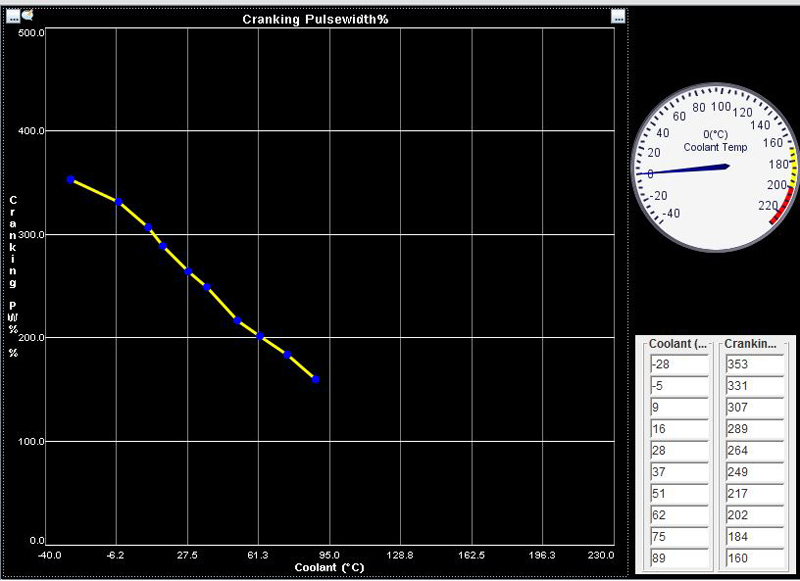Select the coolant cell with value 16
The width and height of the screenshot is (800, 581).
click(x=677, y=429)
